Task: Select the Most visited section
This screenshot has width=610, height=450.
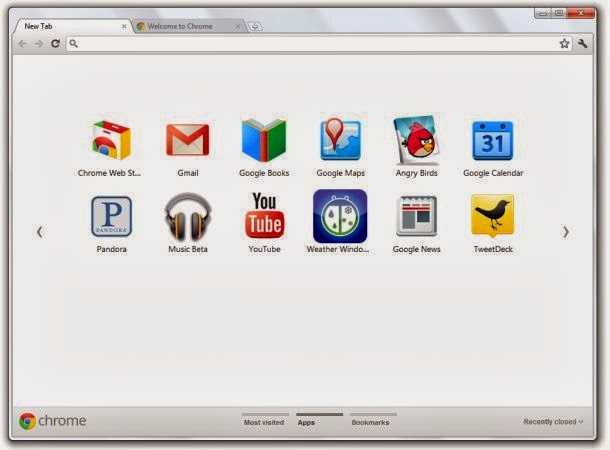Action: click(264, 422)
